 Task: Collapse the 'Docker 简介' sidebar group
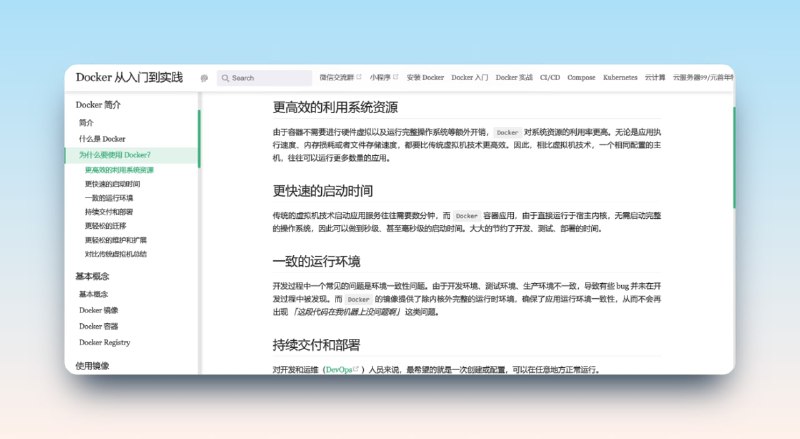(98, 105)
